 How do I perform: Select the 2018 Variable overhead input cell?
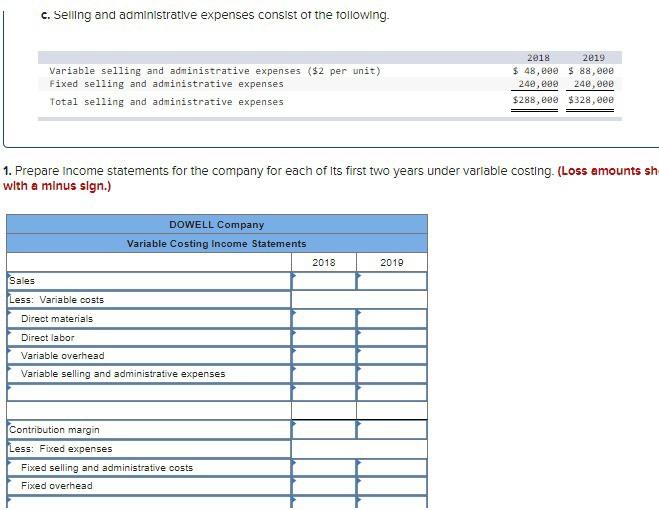click(324, 356)
